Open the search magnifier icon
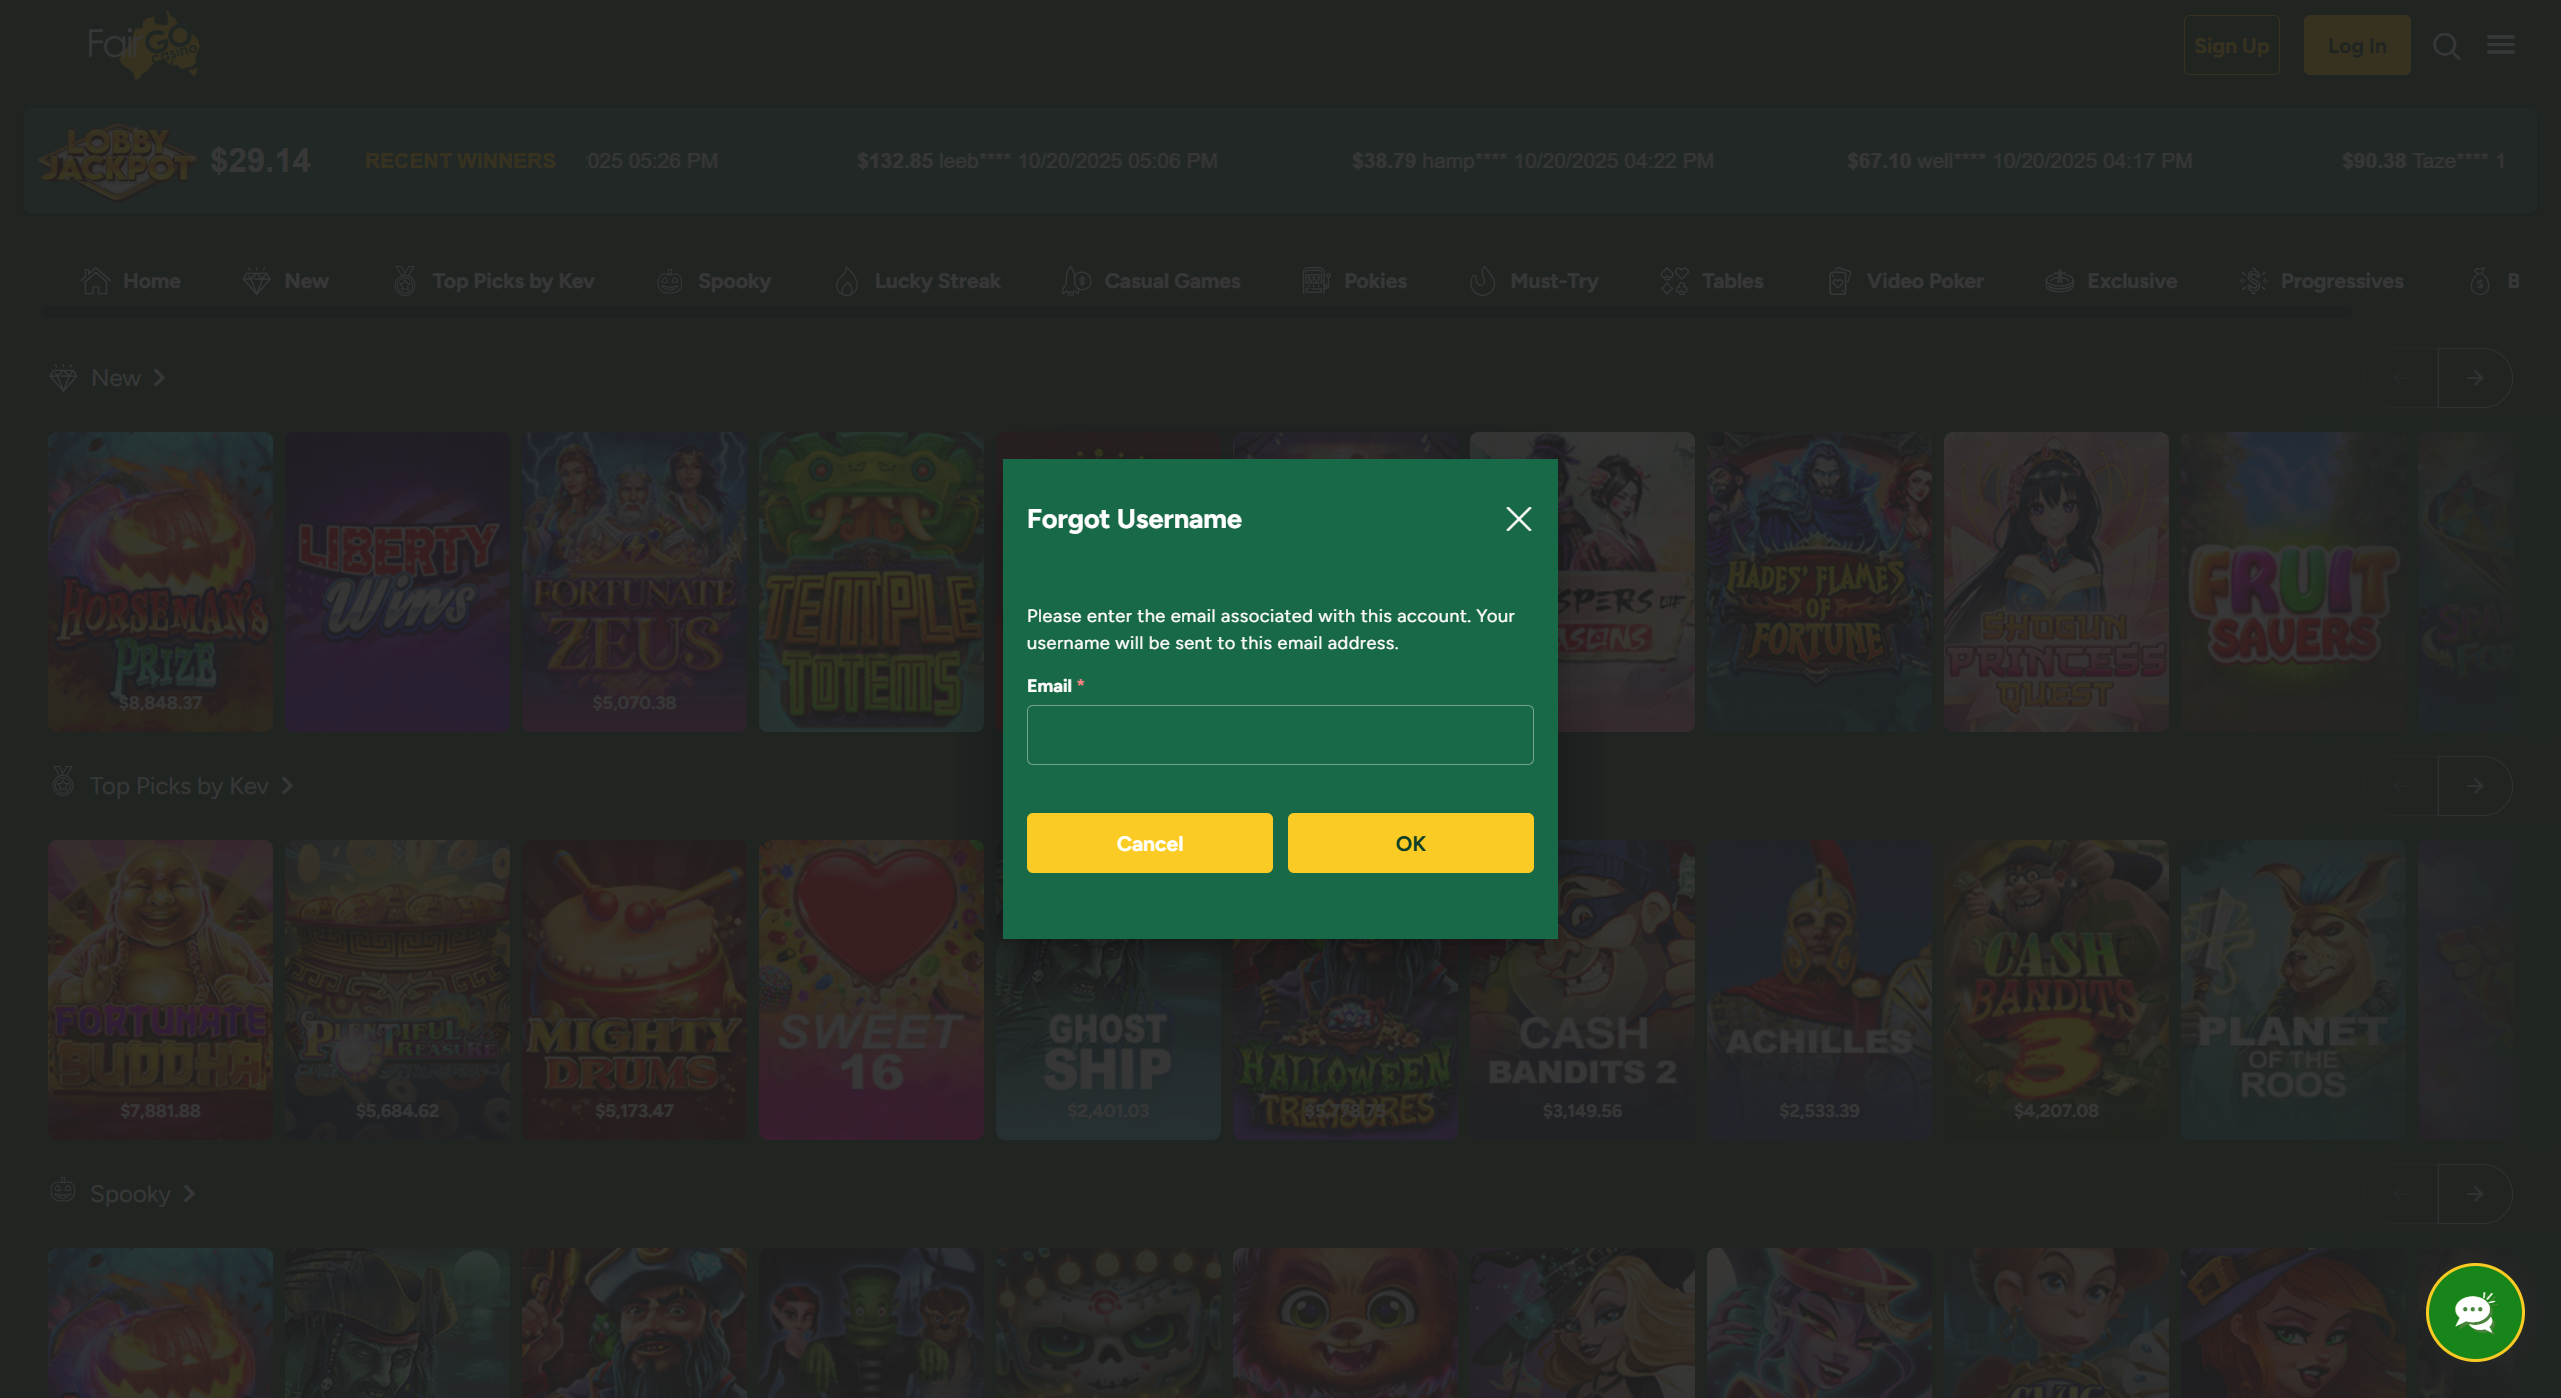 (2446, 45)
